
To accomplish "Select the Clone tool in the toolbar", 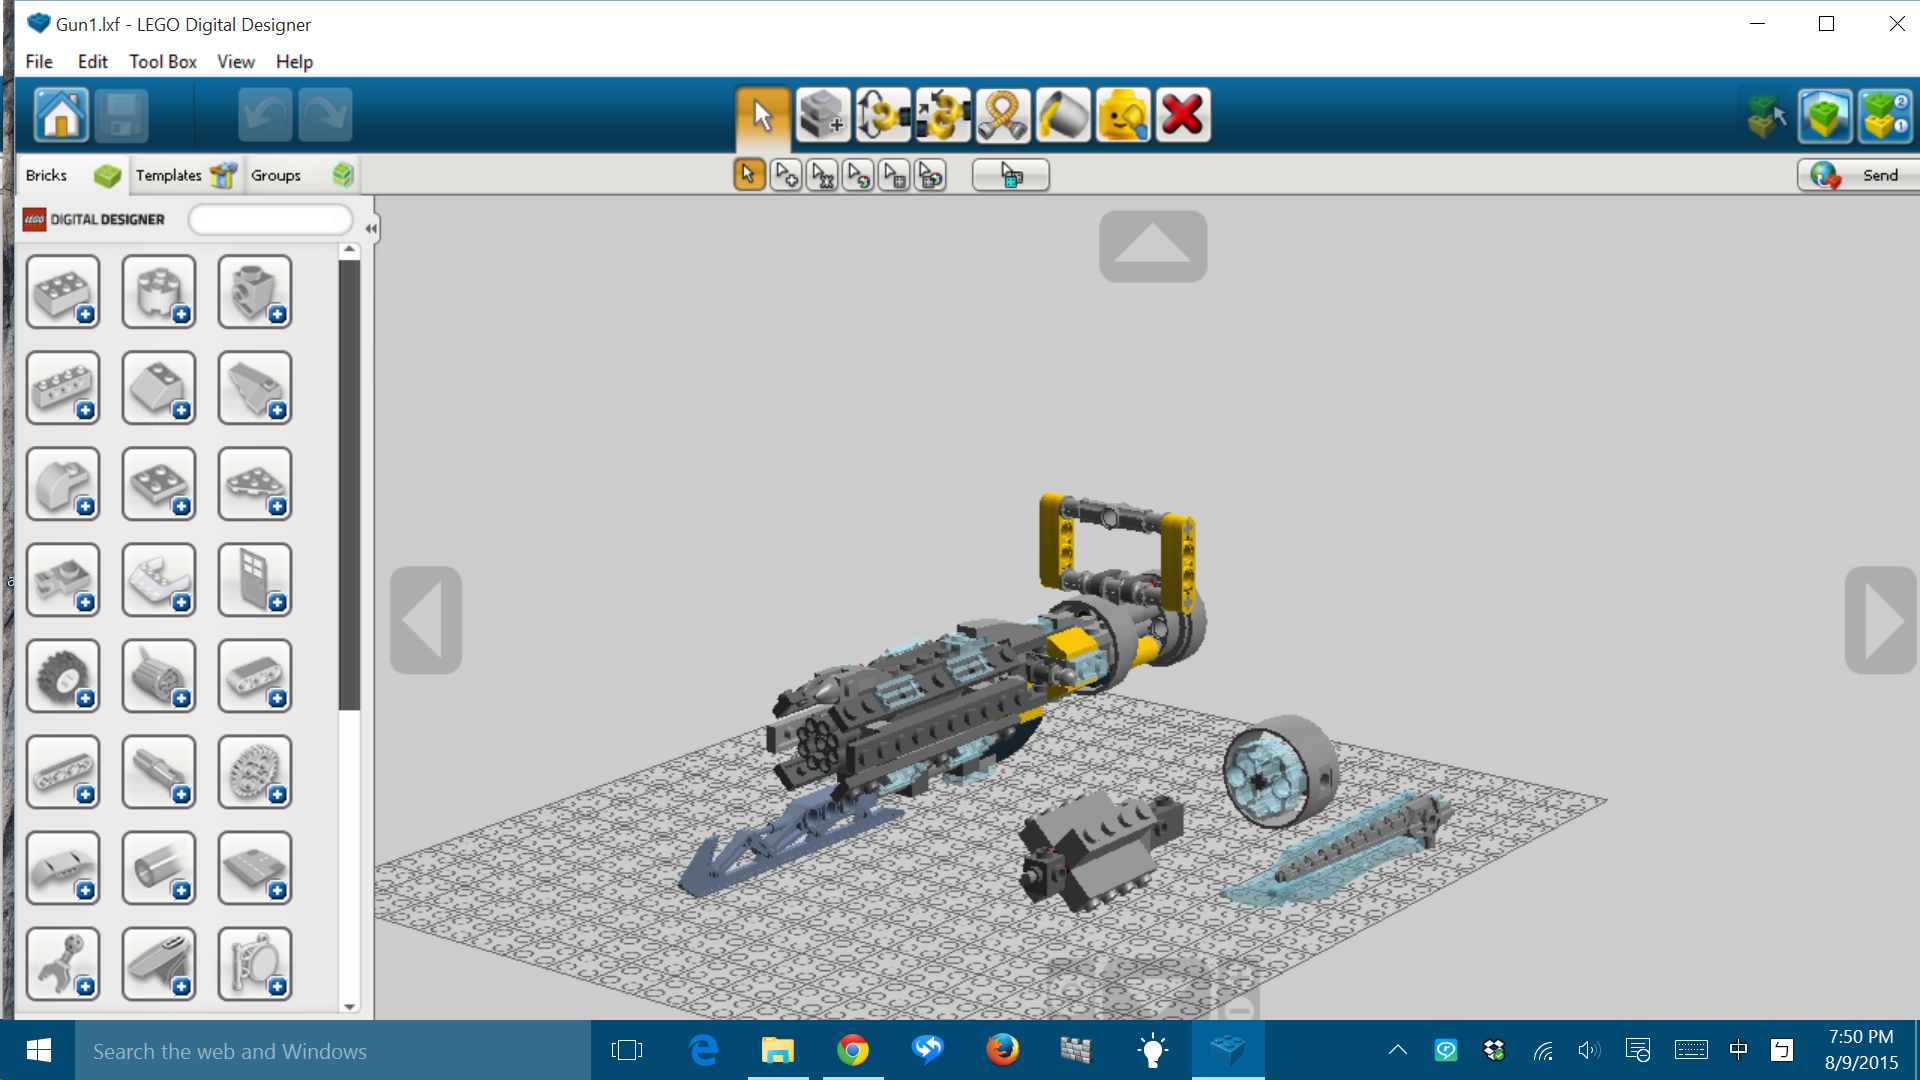I will point(824,115).
